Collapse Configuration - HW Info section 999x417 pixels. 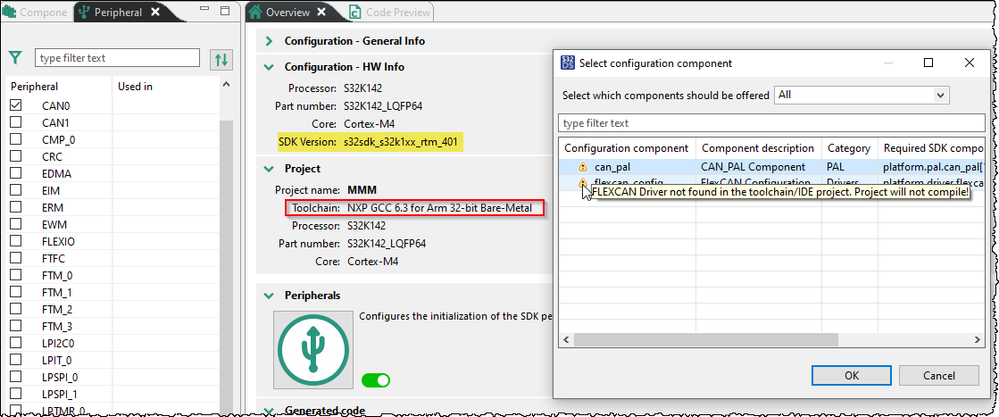[270, 67]
